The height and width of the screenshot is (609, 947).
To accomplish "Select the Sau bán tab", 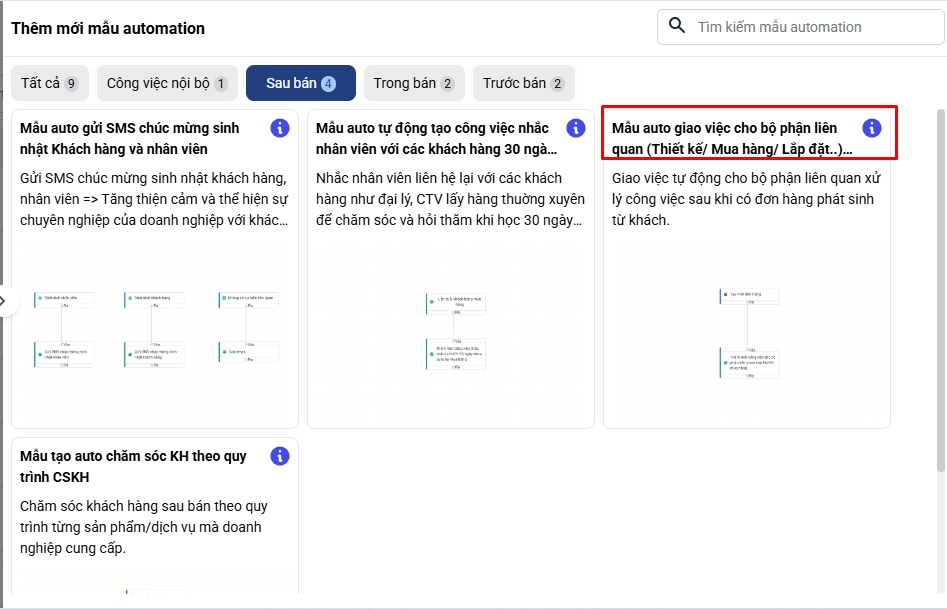I will (x=300, y=83).
